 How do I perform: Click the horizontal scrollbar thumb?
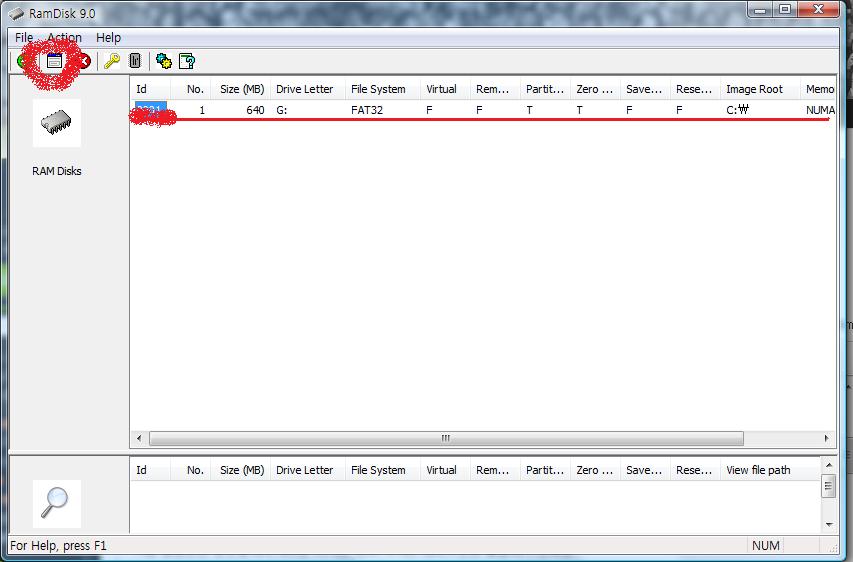[x=446, y=438]
